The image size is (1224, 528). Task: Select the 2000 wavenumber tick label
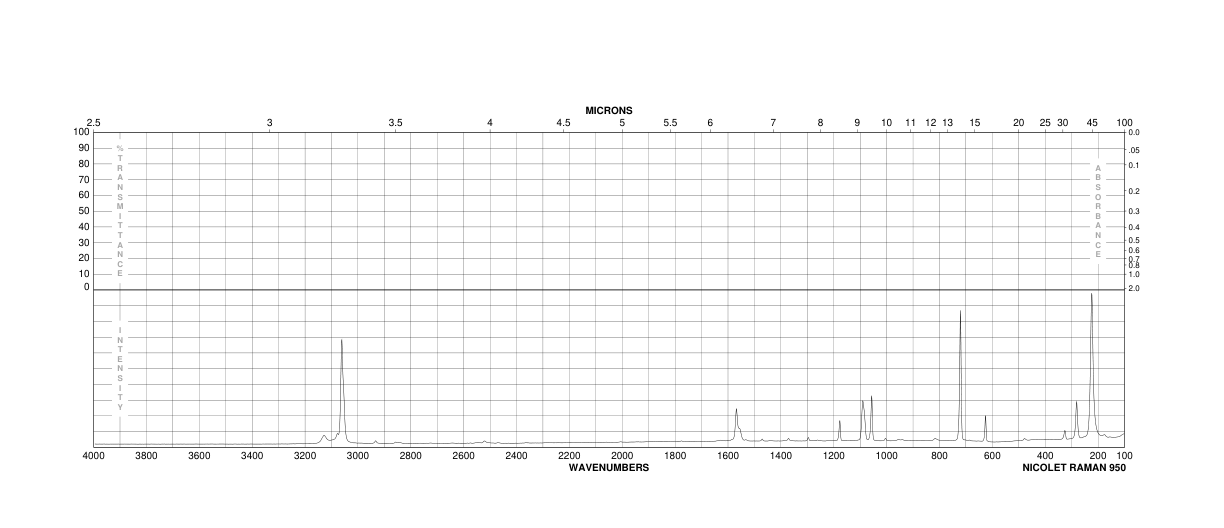[622, 456]
